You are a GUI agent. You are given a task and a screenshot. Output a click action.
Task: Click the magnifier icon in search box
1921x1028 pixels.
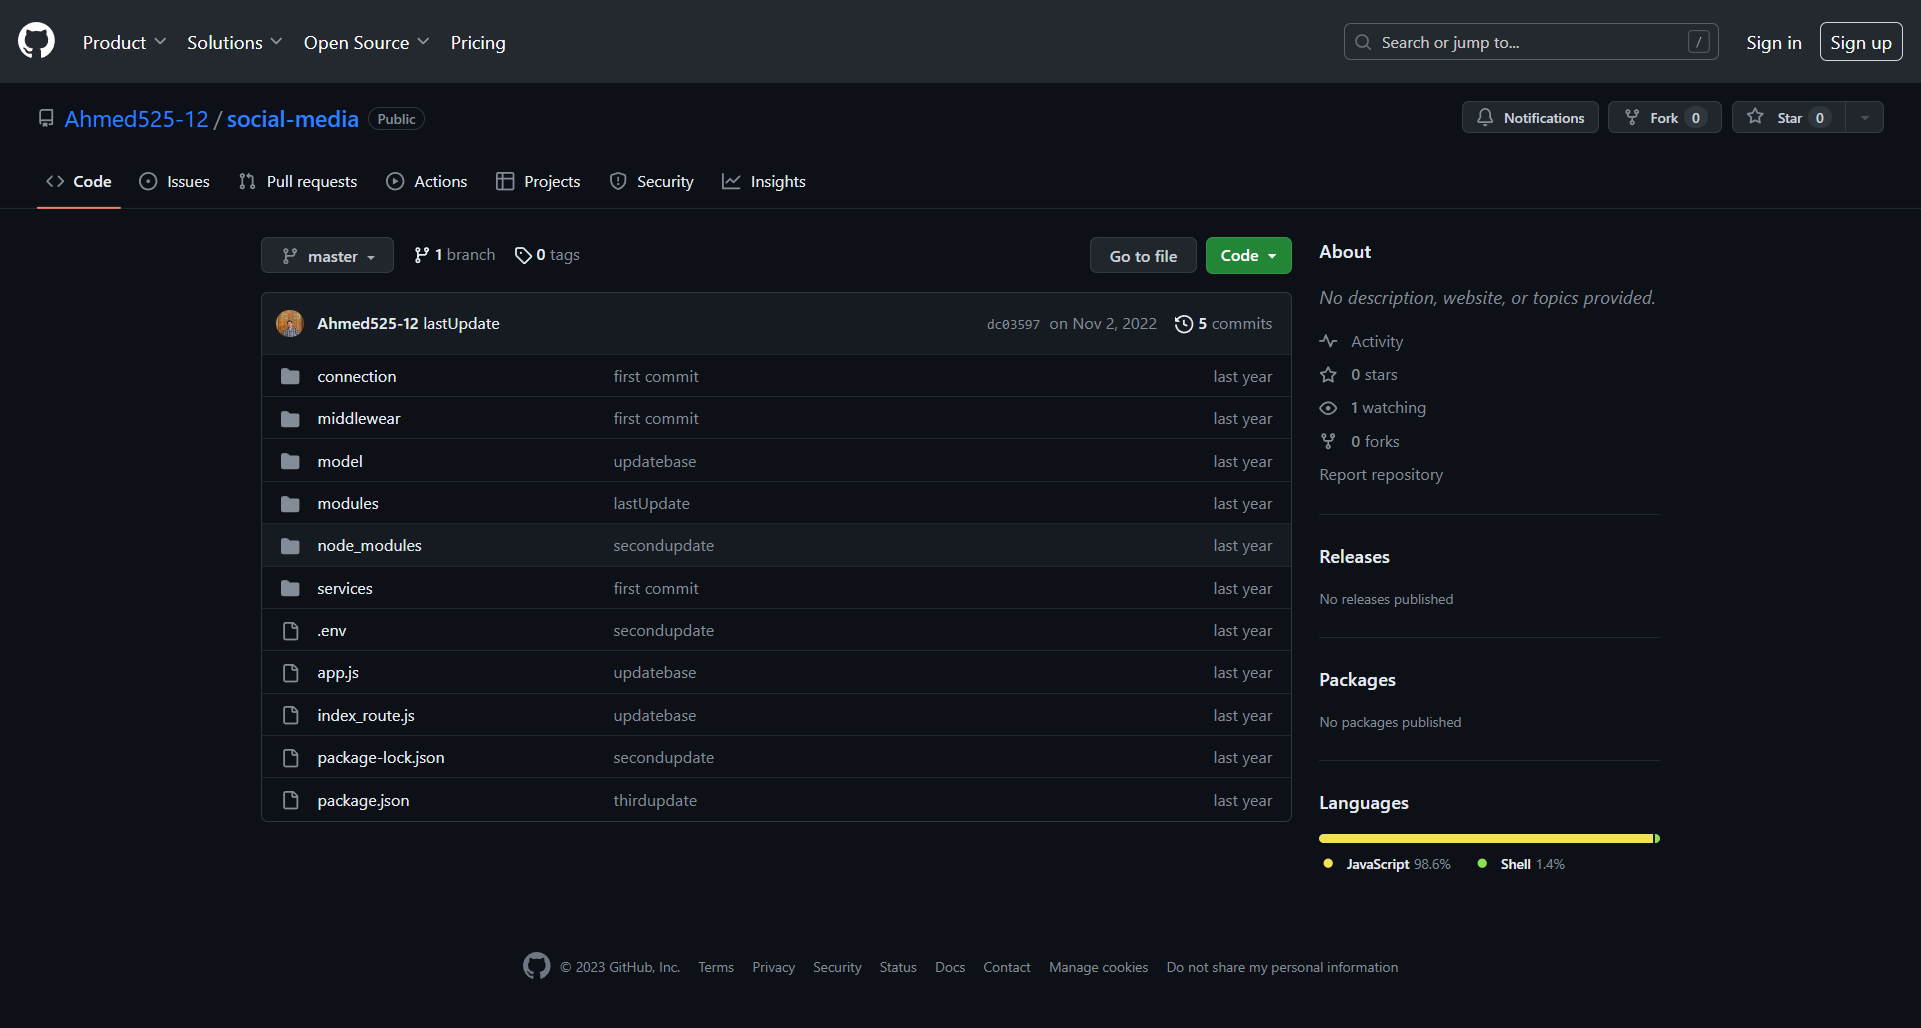point(1363,42)
